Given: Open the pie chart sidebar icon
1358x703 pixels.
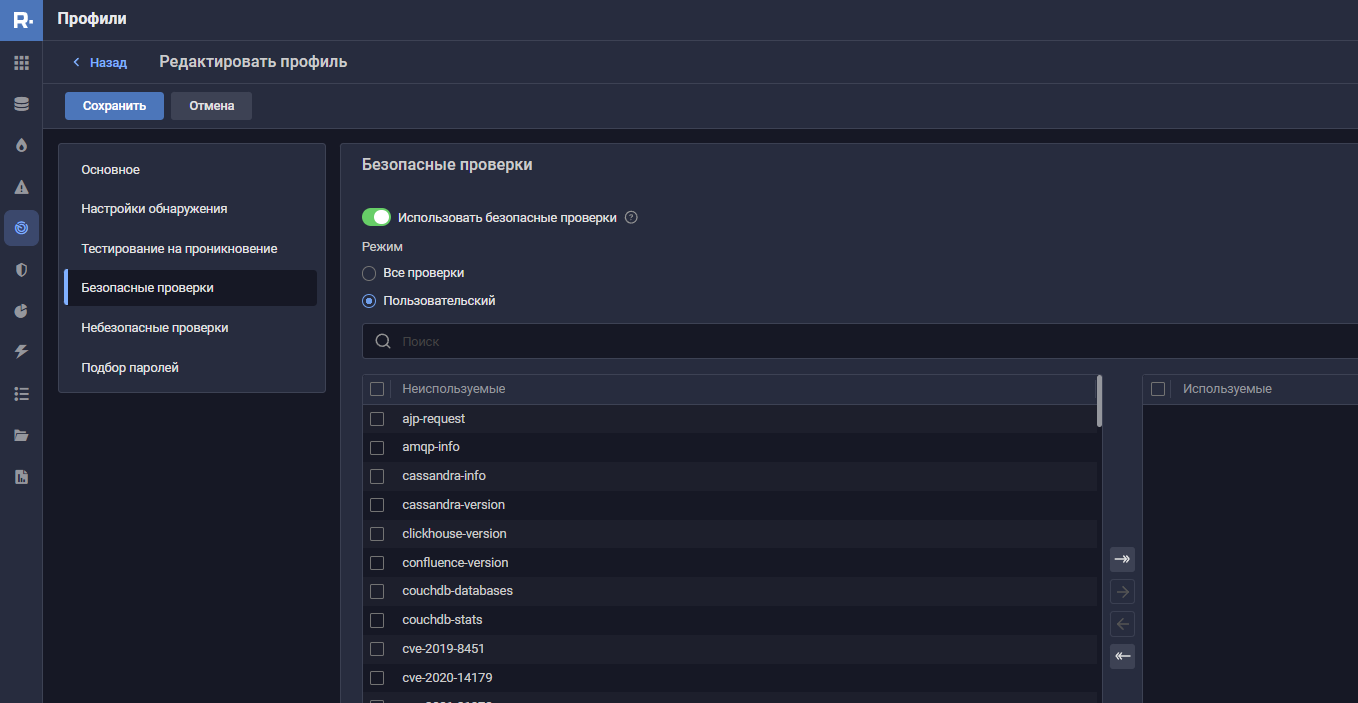Looking at the screenshot, I should coord(21,311).
